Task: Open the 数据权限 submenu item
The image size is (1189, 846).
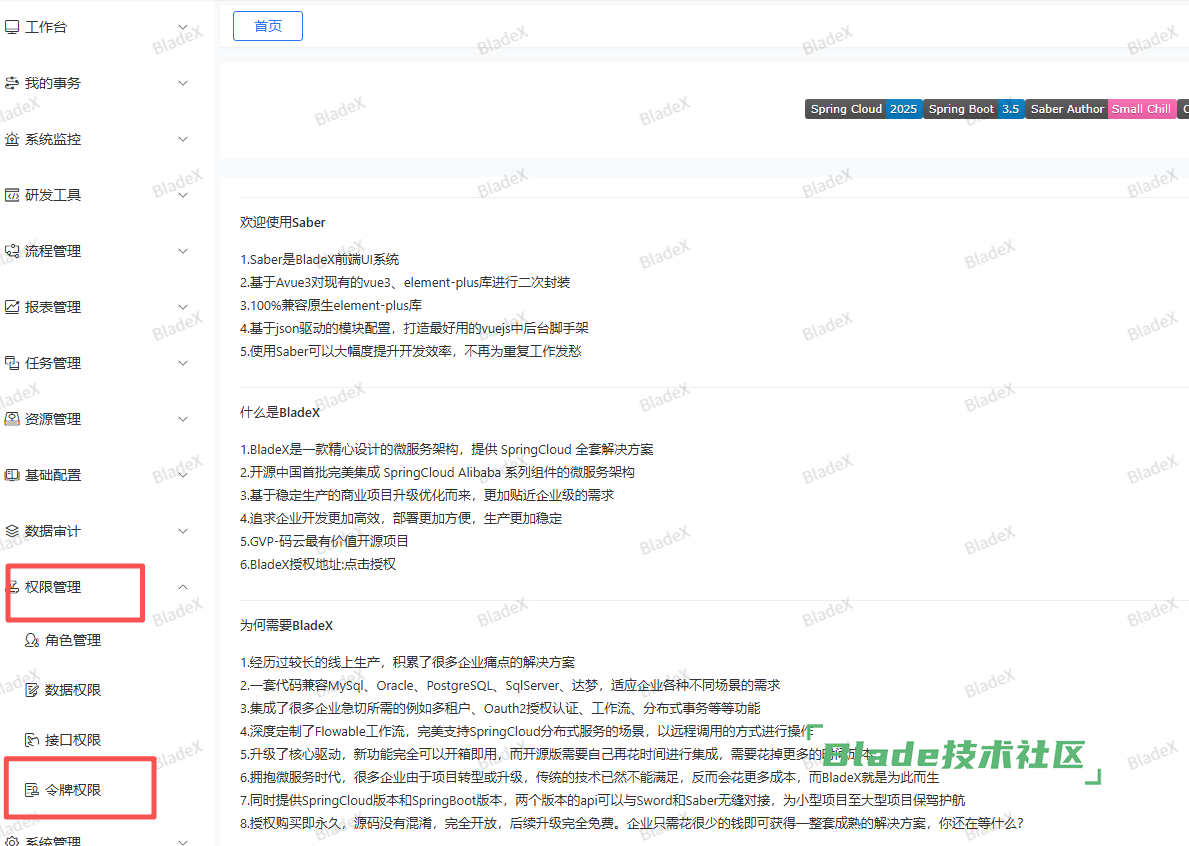Action: [x=72, y=690]
